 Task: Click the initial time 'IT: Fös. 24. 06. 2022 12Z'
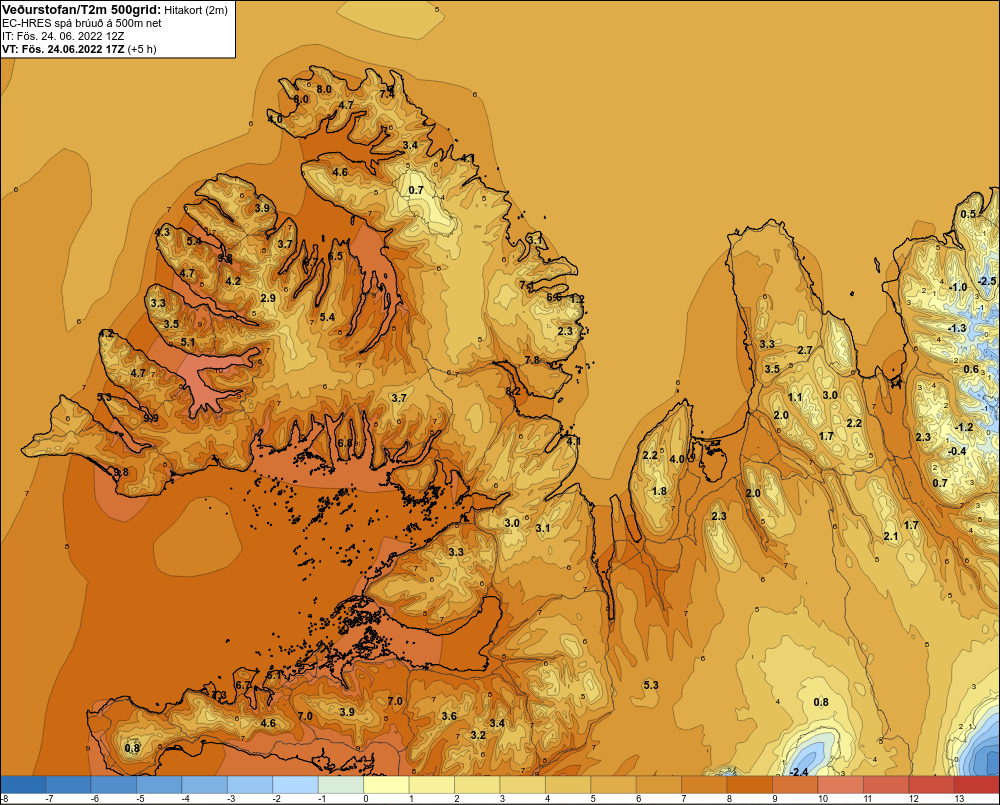pyautogui.click(x=63, y=36)
